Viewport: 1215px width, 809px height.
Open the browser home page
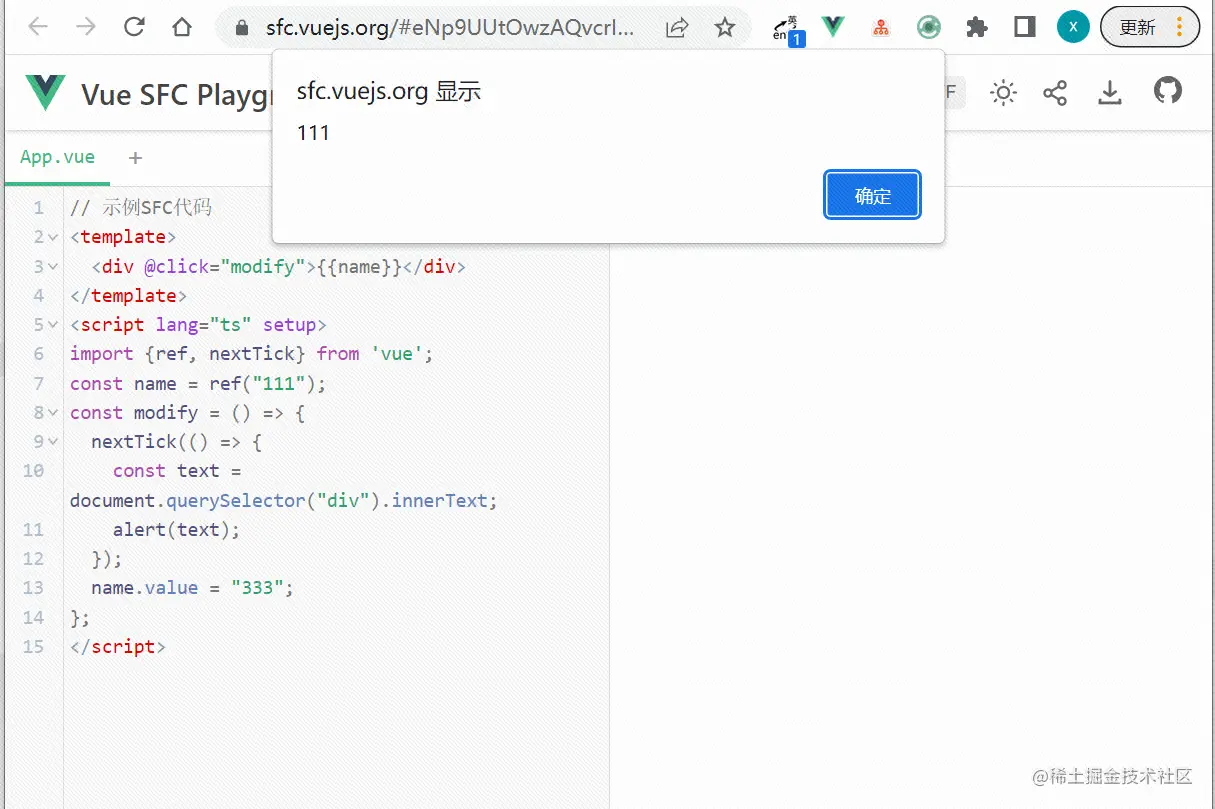(182, 27)
